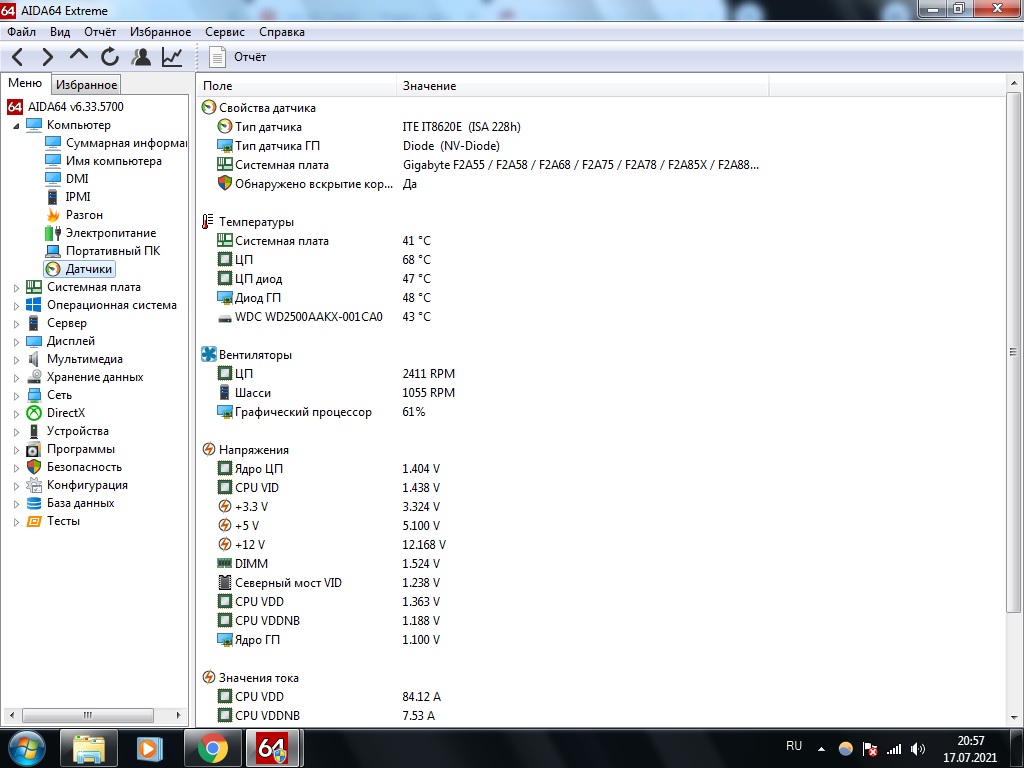Image resolution: width=1024 pixels, height=768 pixels.
Task: Open the graph chart toolbar icon
Action: point(172,57)
